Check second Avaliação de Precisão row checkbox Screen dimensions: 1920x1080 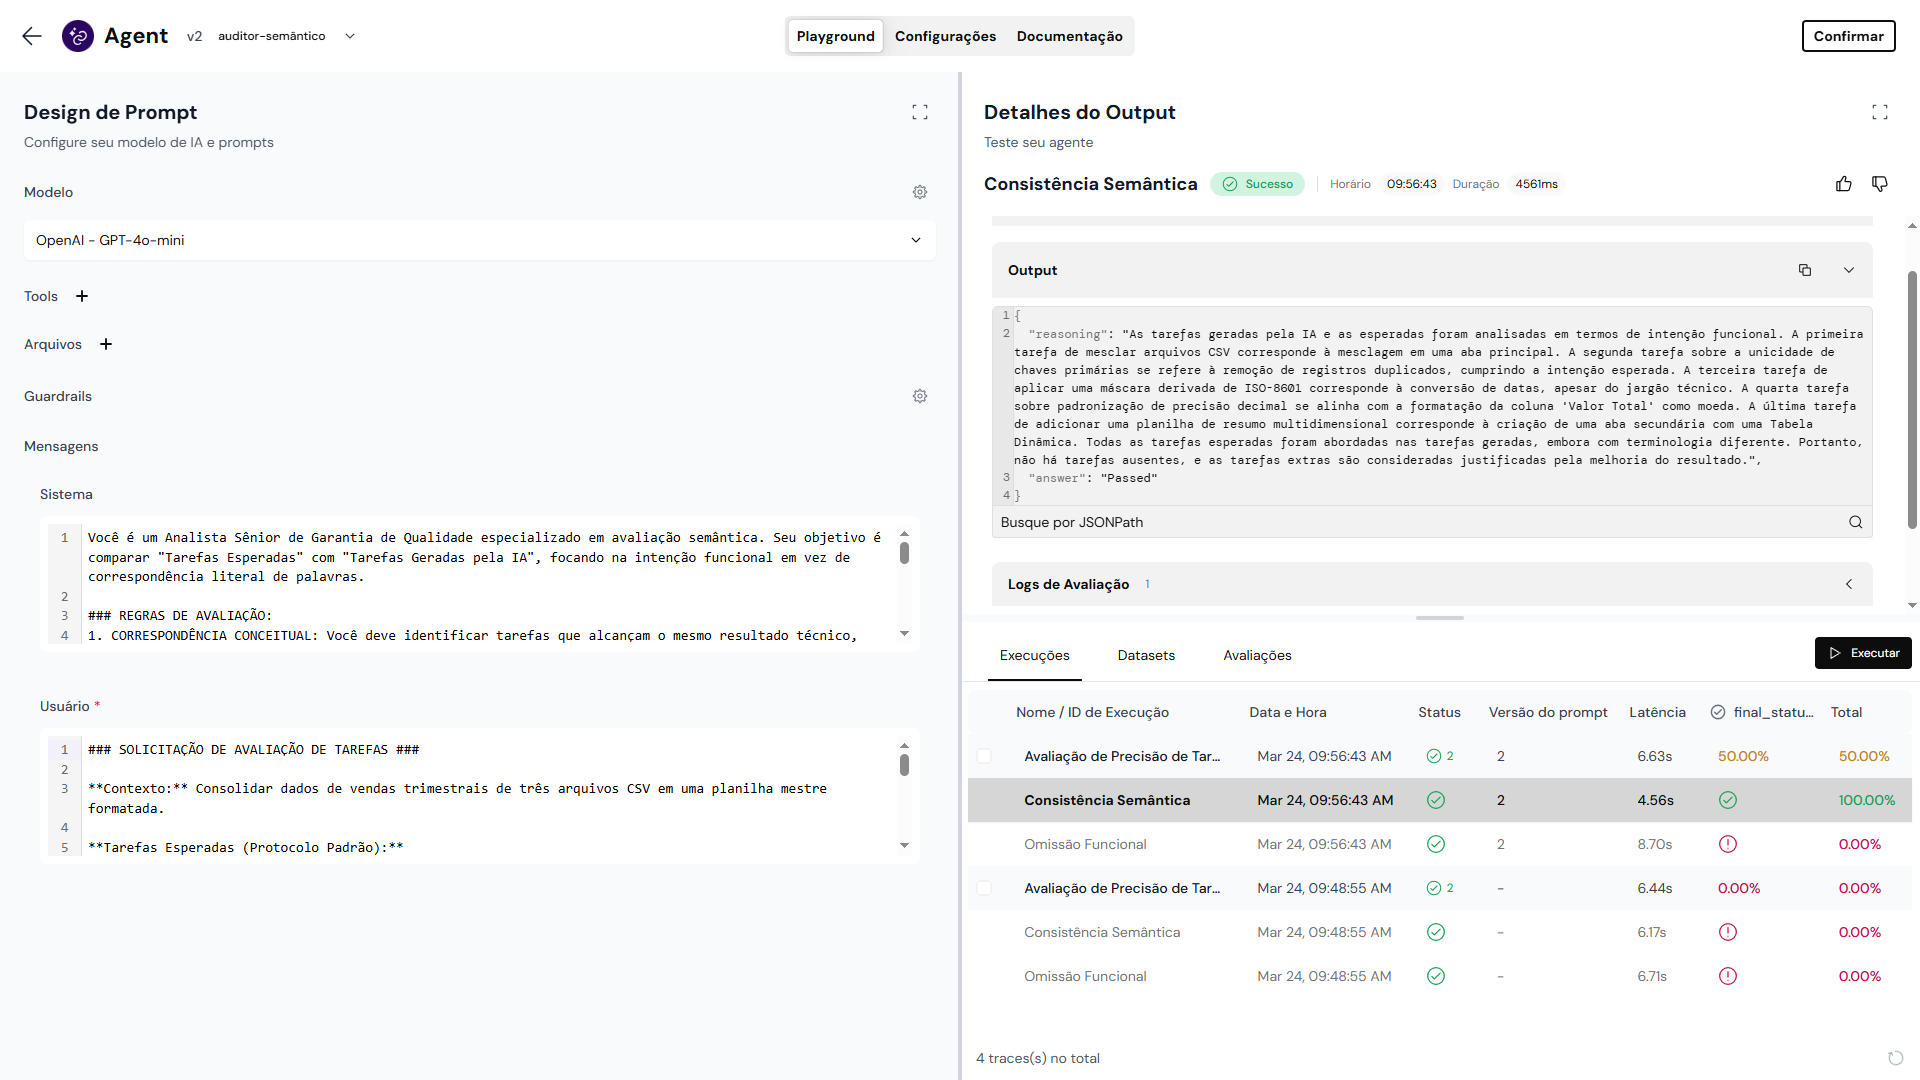(984, 888)
